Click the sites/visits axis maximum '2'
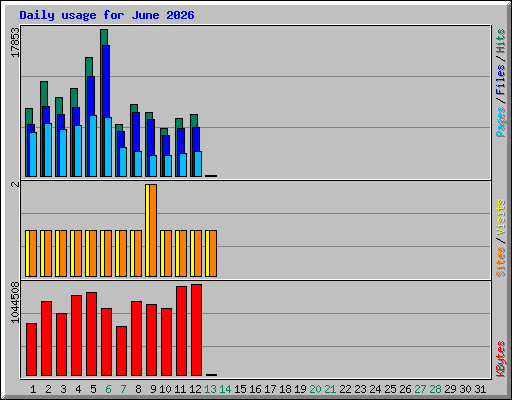 pos(15,184)
